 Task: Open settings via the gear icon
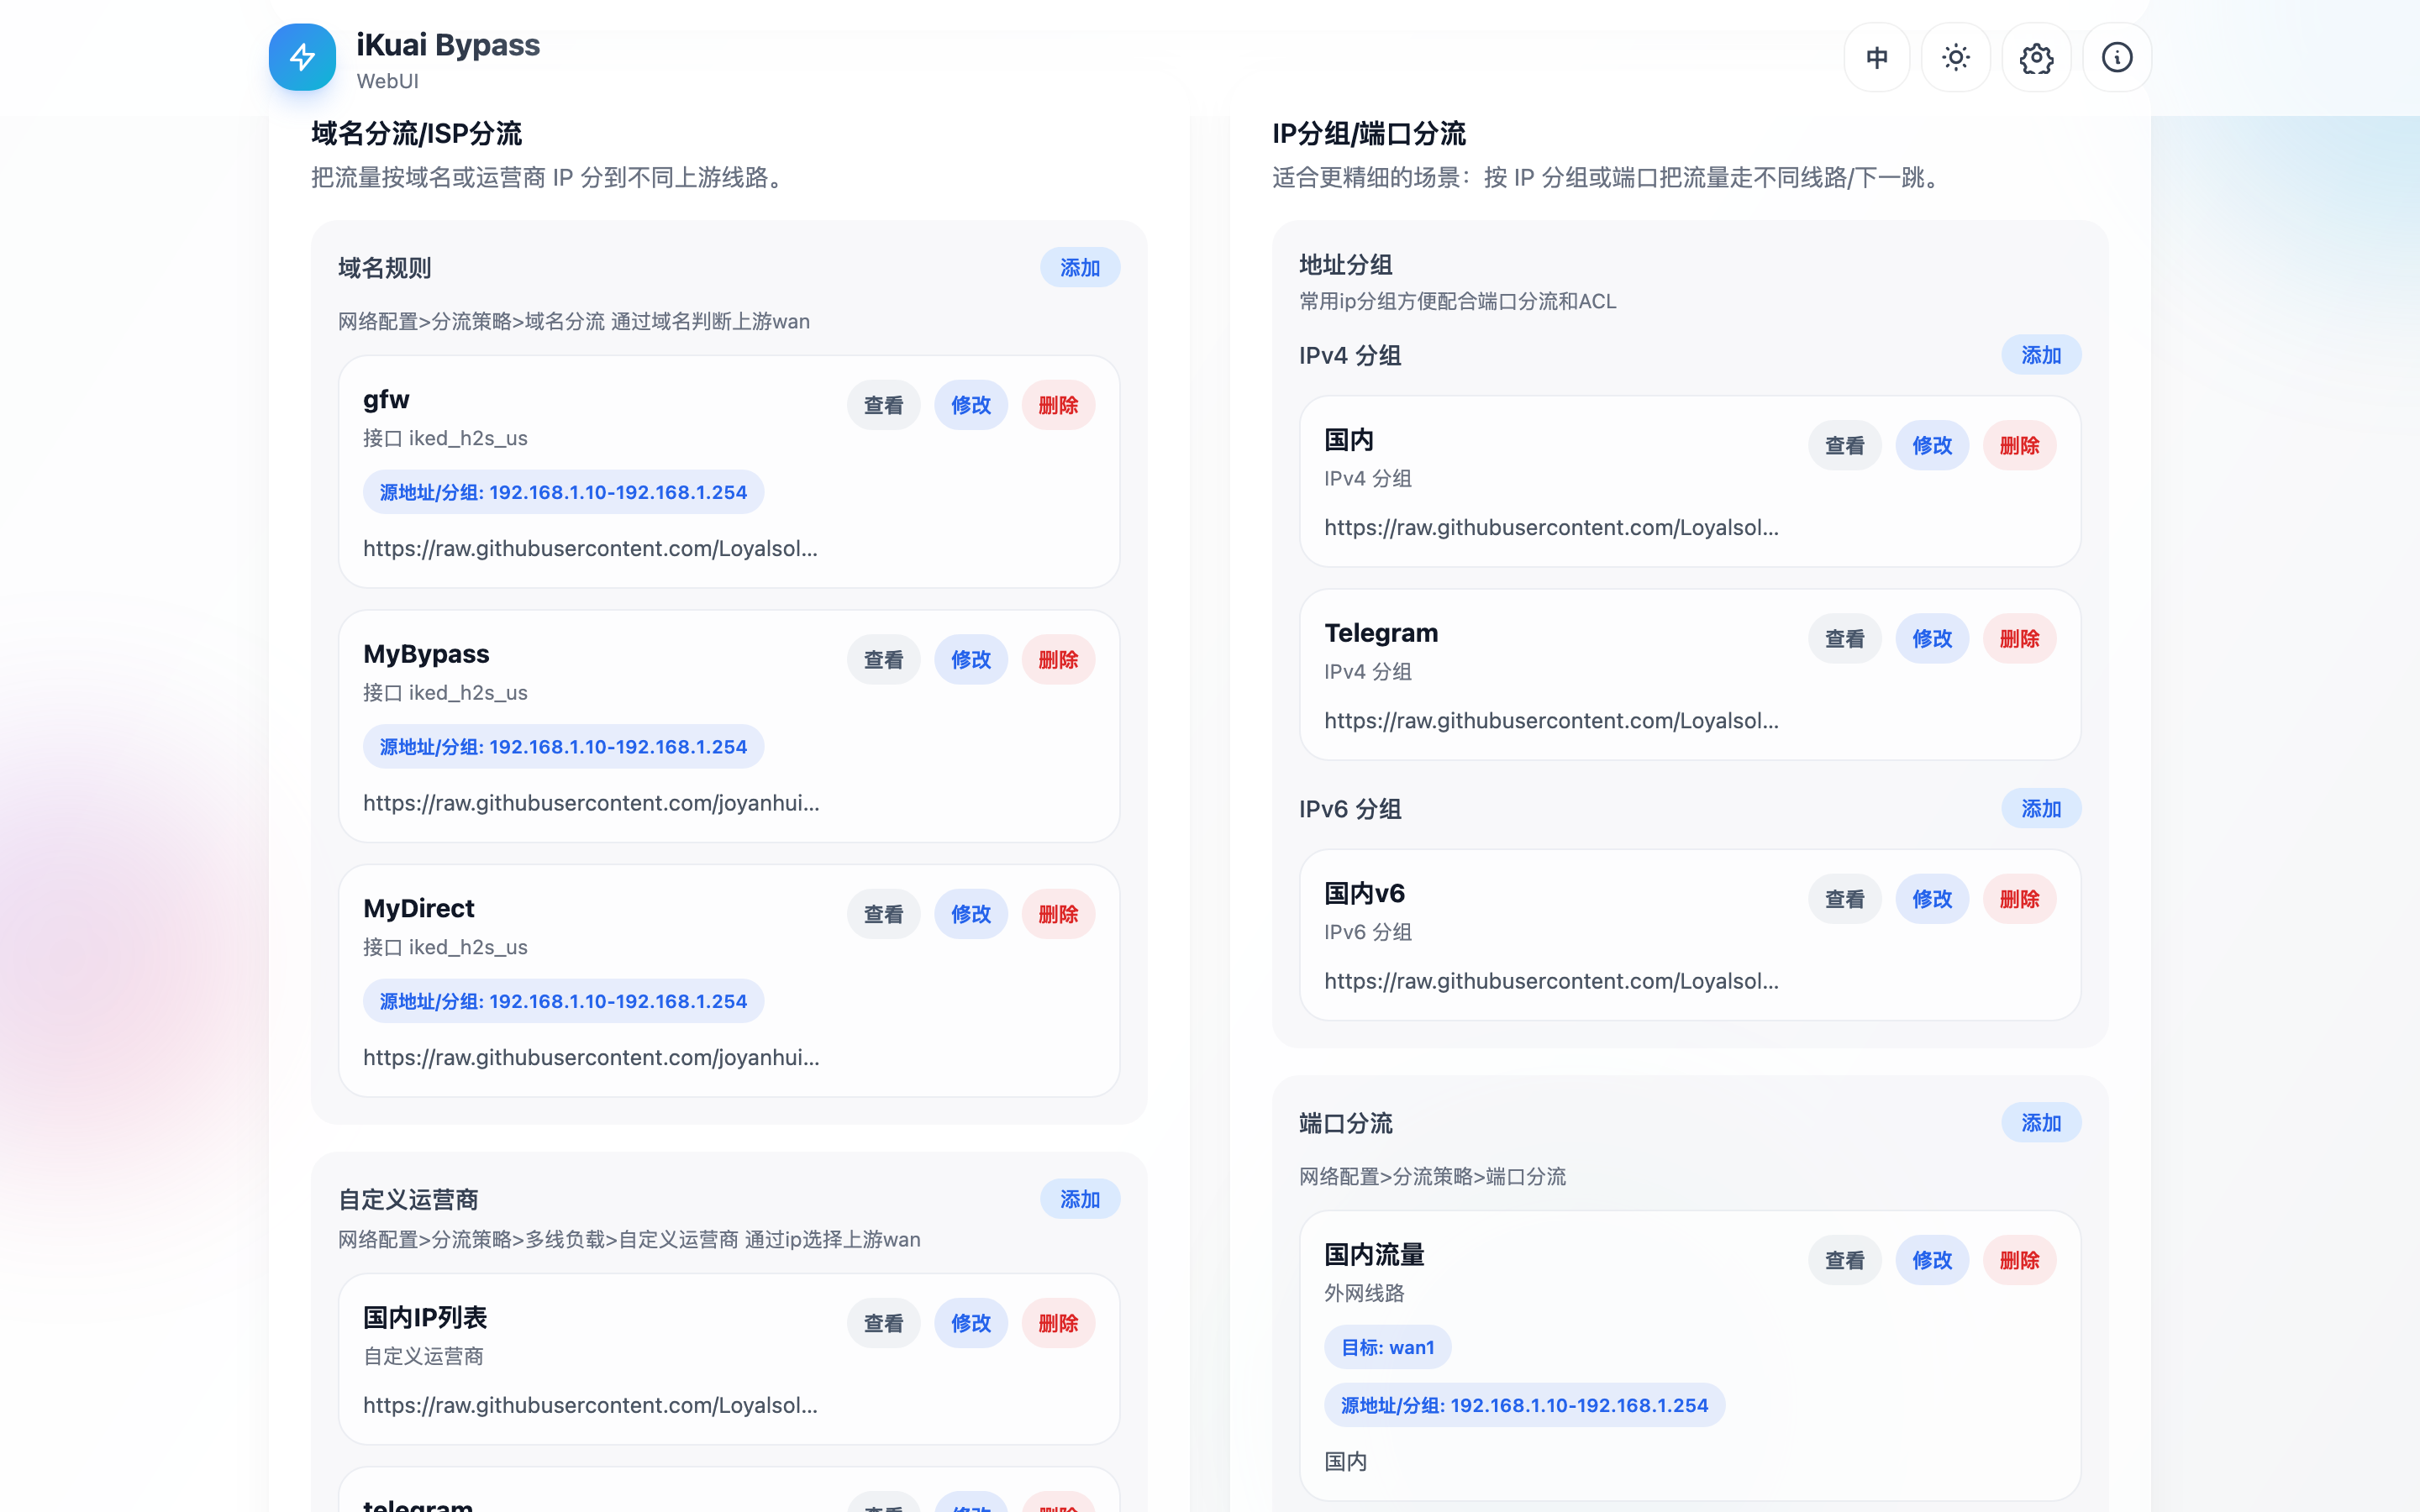2036,58
